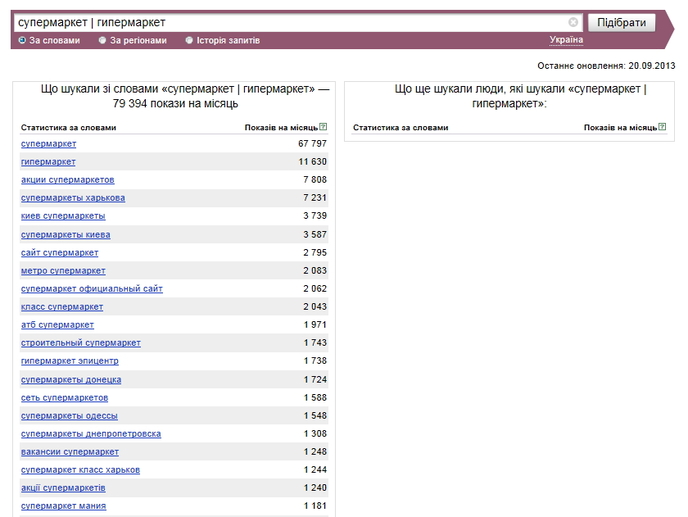
Task: Click the value '1 743' in the table
Action: pyautogui.click(x=315, y=343)
